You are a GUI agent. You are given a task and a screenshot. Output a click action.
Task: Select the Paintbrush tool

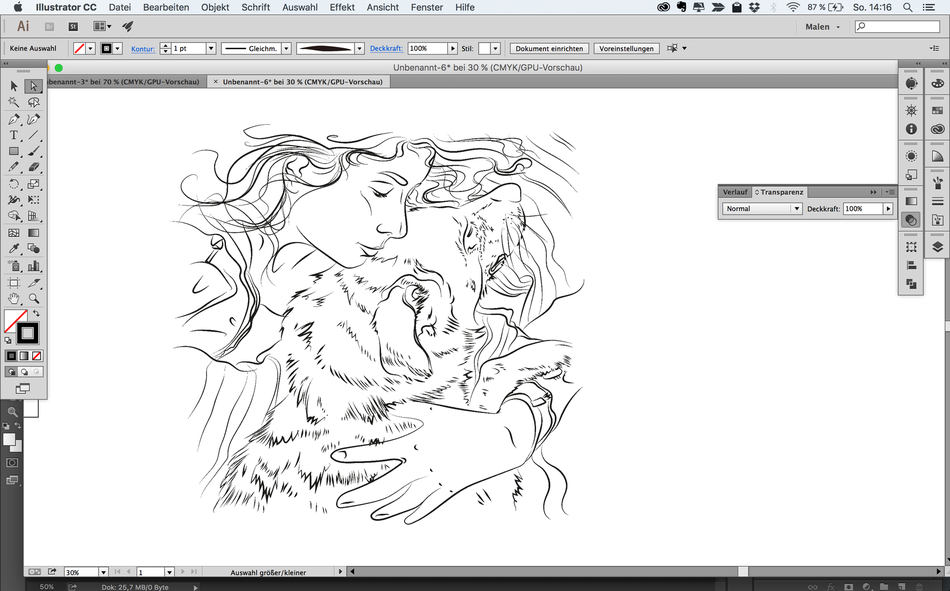[33, 152]
